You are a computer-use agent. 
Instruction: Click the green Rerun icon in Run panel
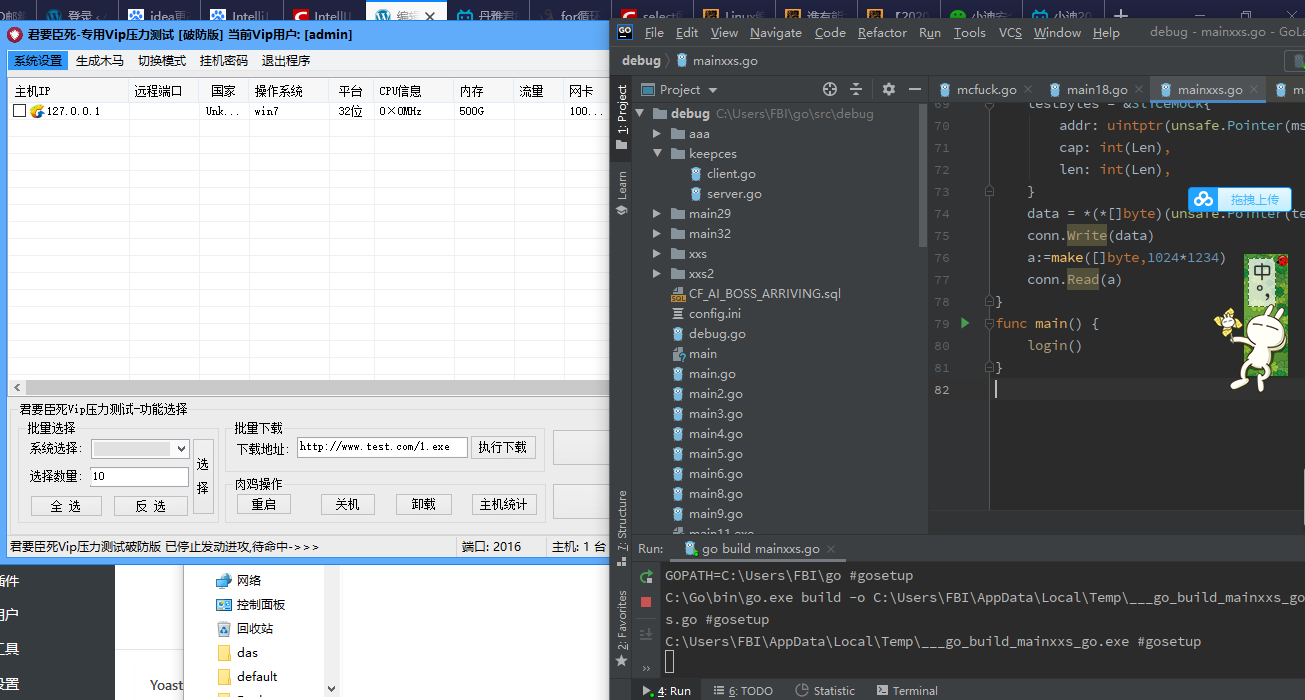(646, 576)
